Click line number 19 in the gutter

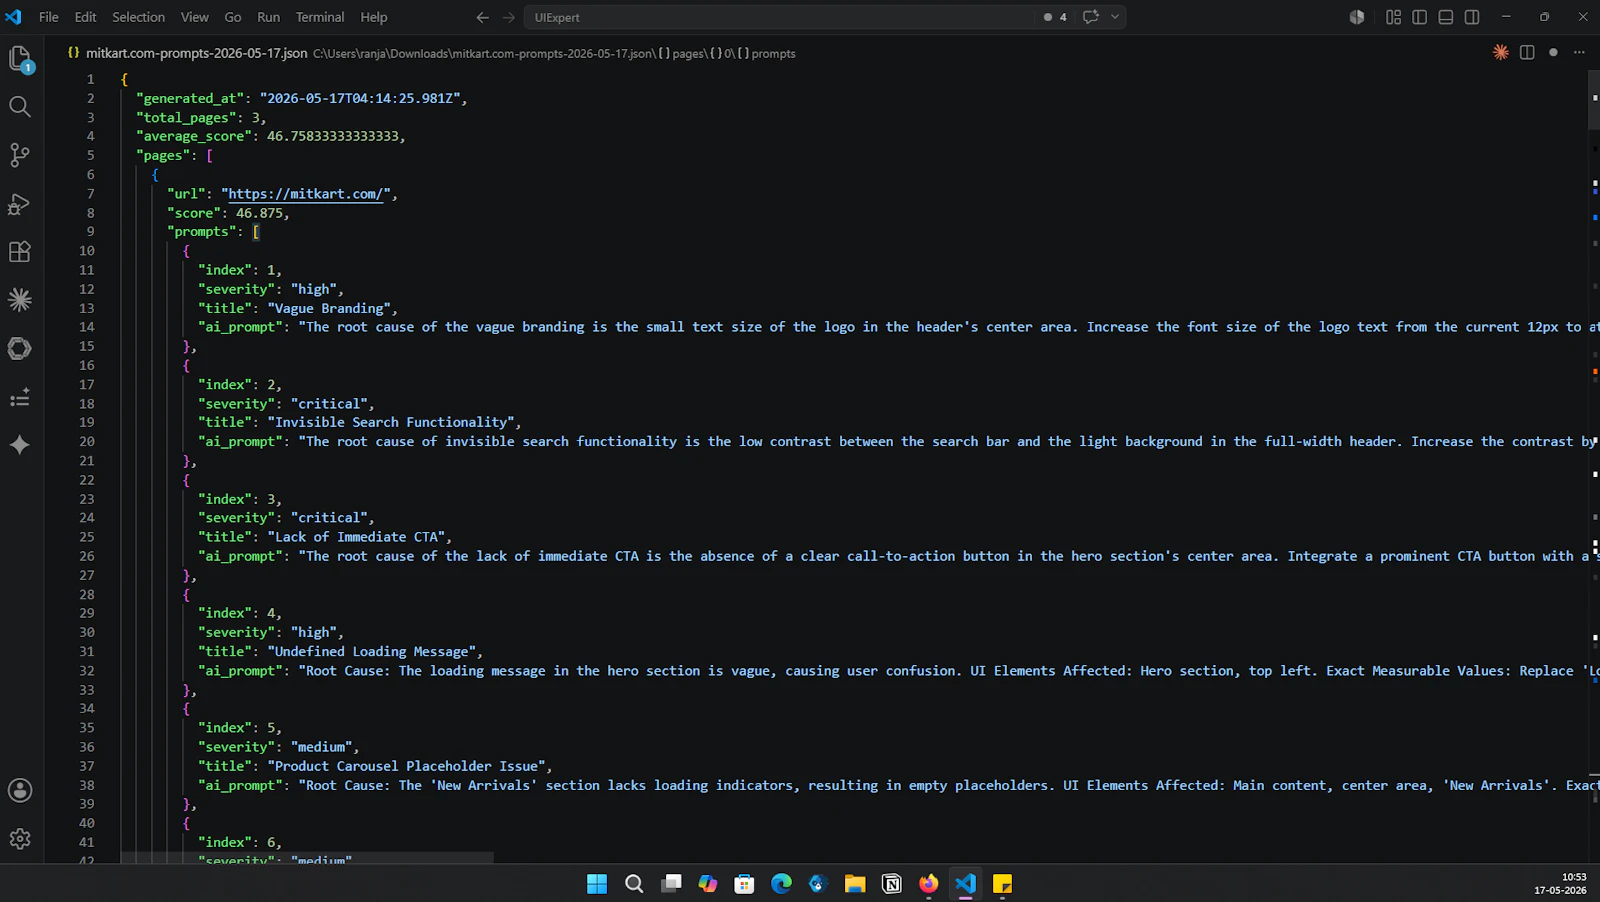click(87, 422)
